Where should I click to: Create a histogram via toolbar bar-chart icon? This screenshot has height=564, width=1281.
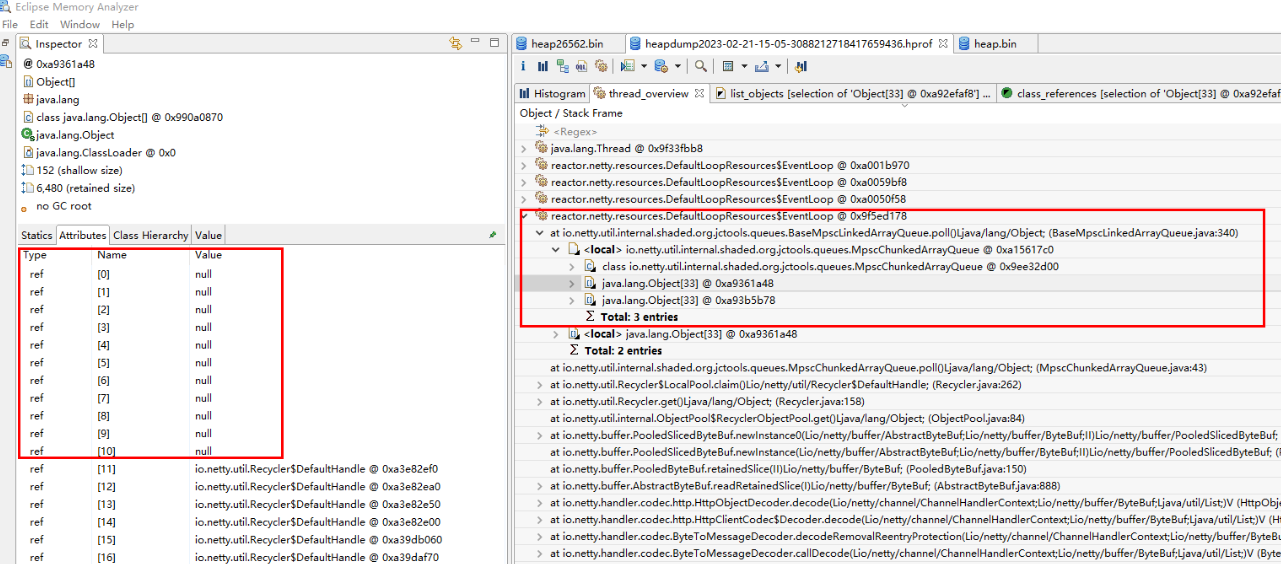(x=543, y=66)
